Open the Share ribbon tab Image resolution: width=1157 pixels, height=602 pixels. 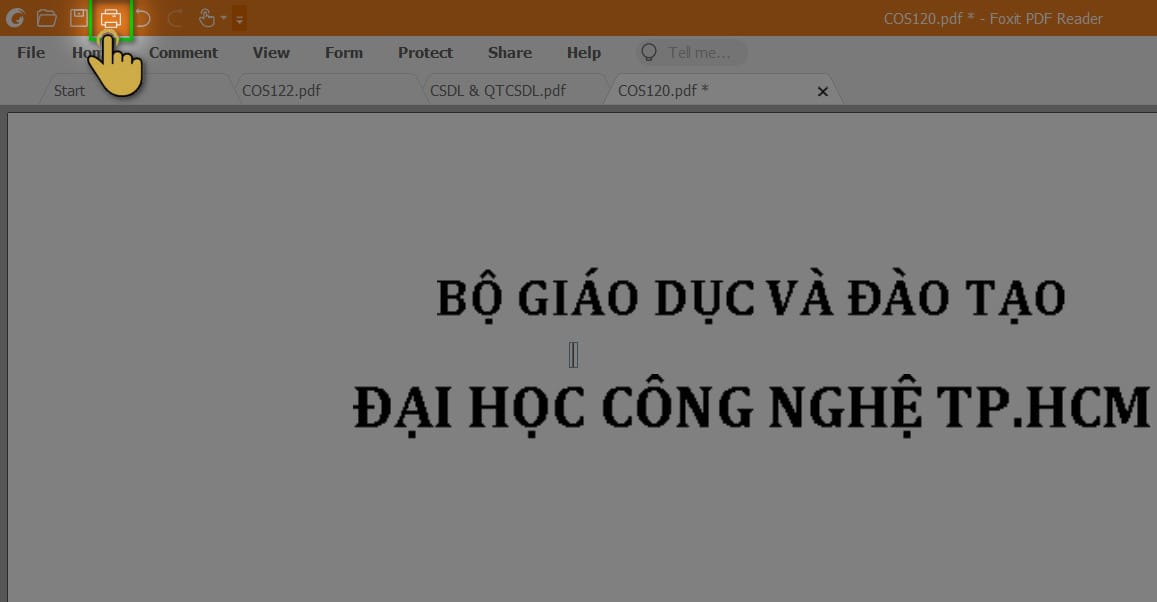click(510, 52)
